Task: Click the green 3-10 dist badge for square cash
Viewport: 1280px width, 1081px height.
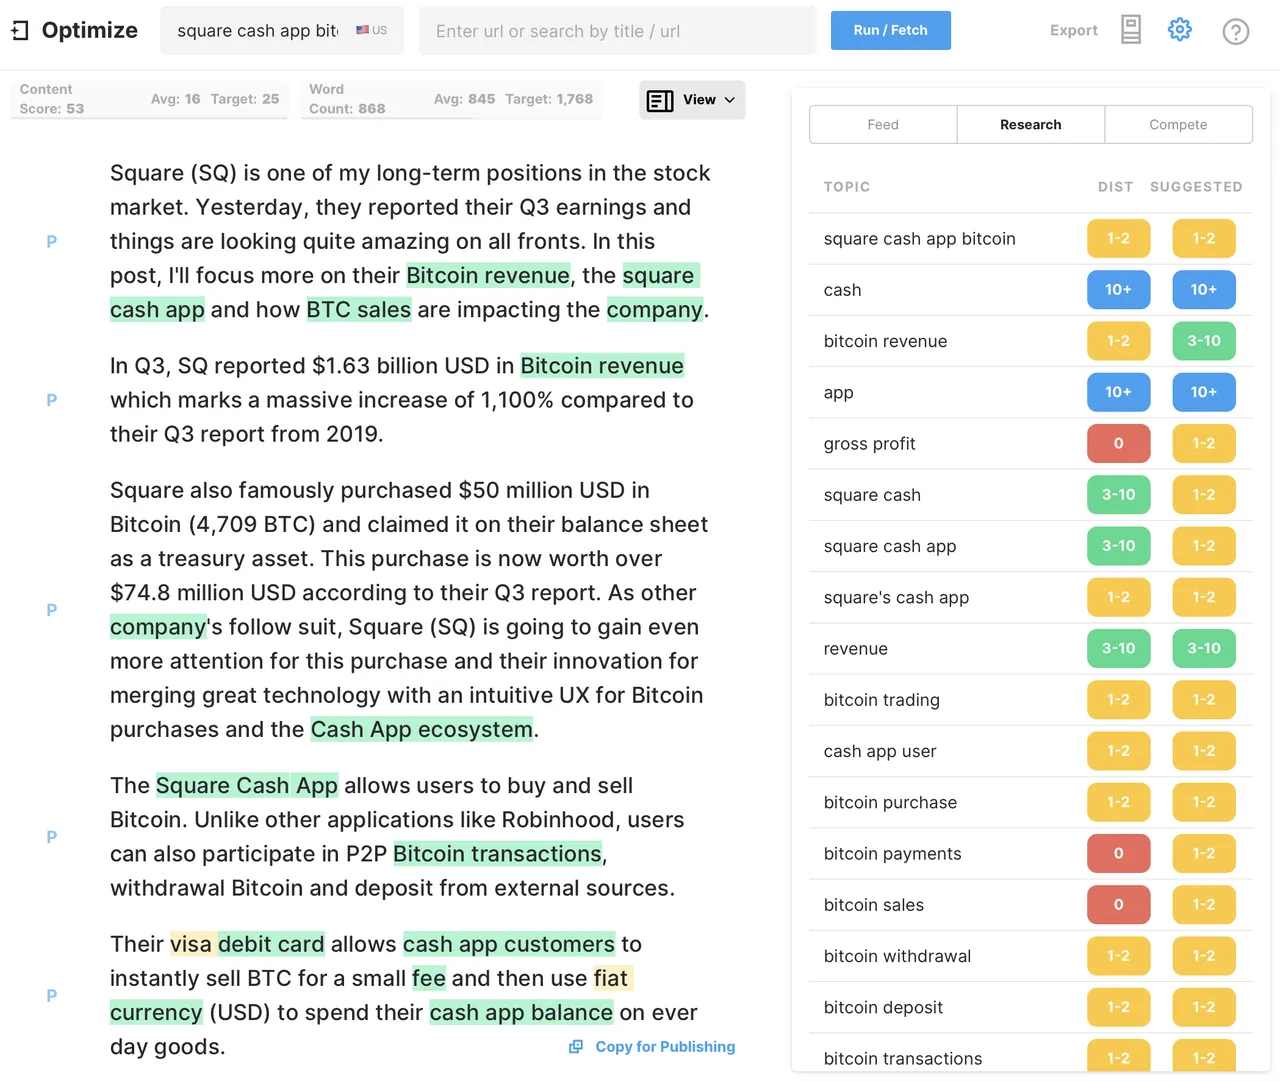Action: tap(1118, 495)
